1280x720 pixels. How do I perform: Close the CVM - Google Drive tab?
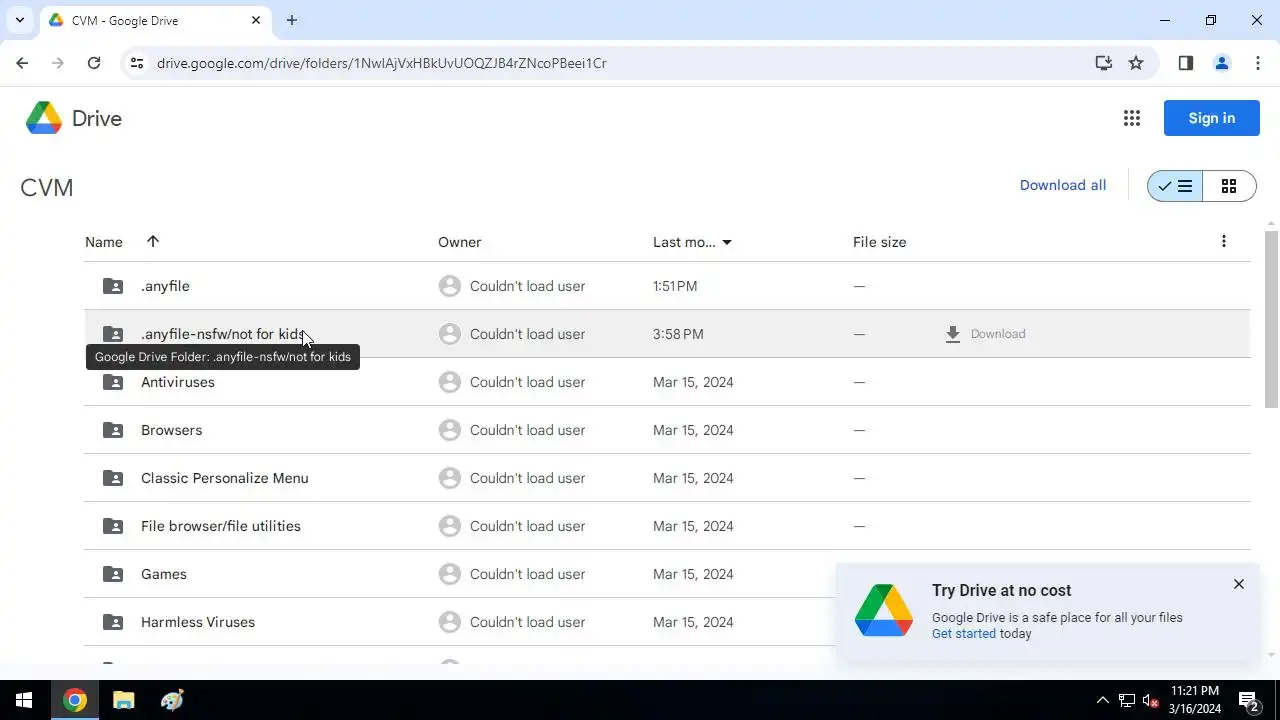[257, 20]
